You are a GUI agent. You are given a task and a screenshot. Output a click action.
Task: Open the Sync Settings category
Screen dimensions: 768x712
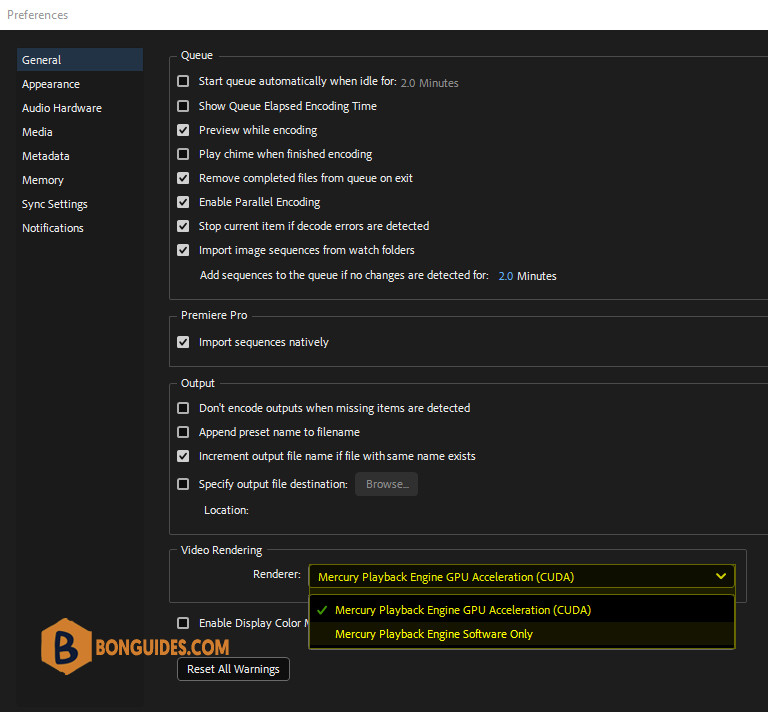[x=54, y=204]
